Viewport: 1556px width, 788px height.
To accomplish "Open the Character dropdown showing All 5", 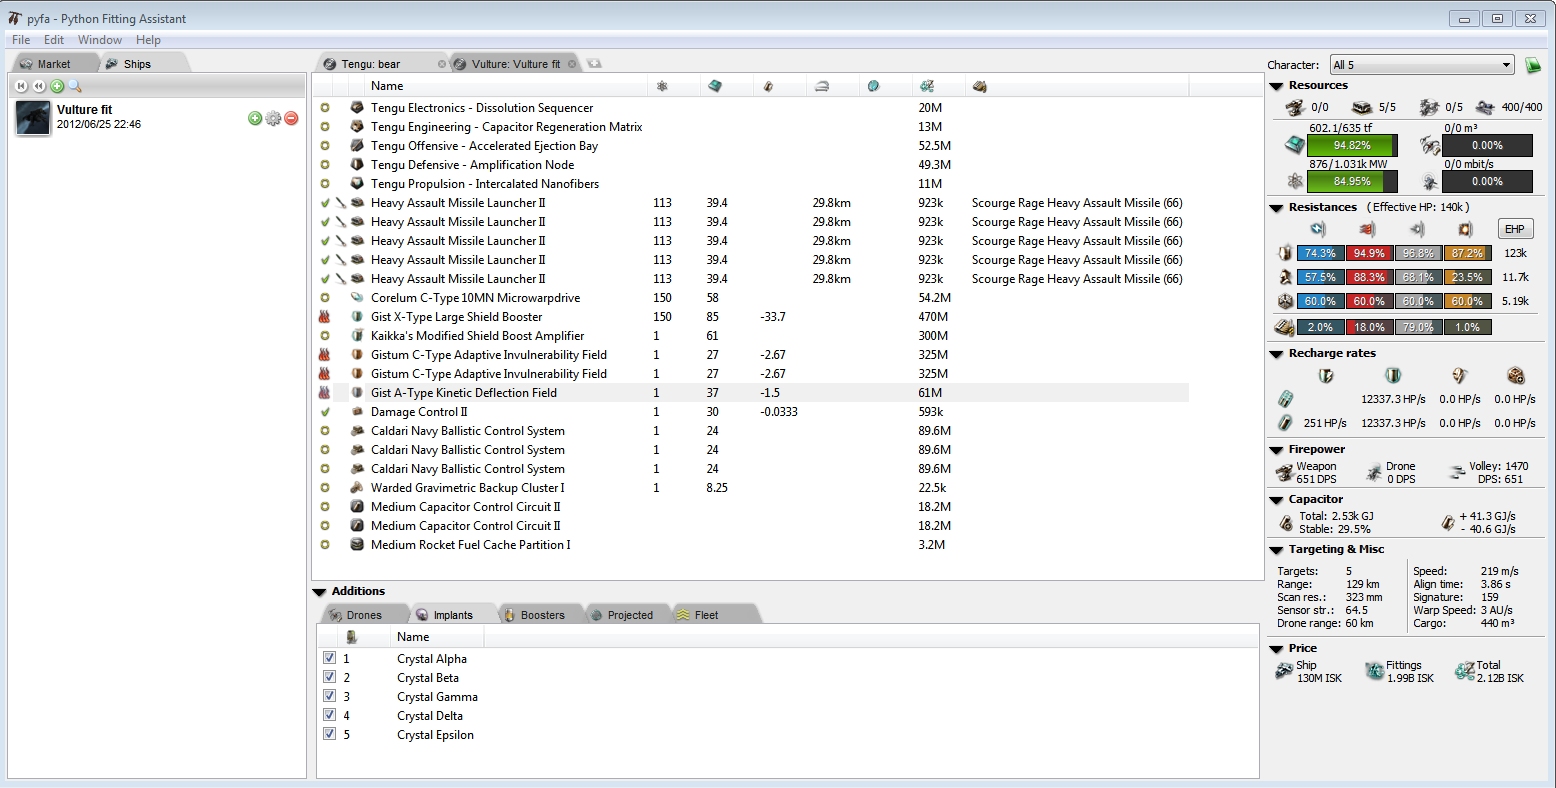I will click(x=1421, y=65).
